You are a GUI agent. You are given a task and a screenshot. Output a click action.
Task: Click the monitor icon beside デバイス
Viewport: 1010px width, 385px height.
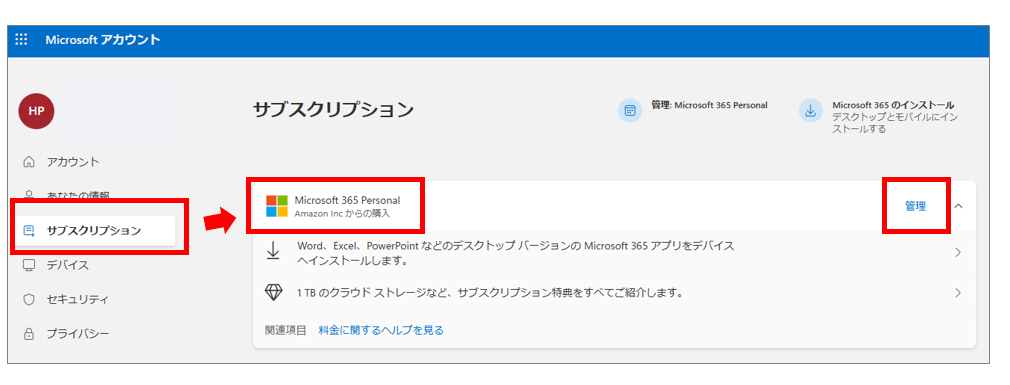tap(28, 265)
